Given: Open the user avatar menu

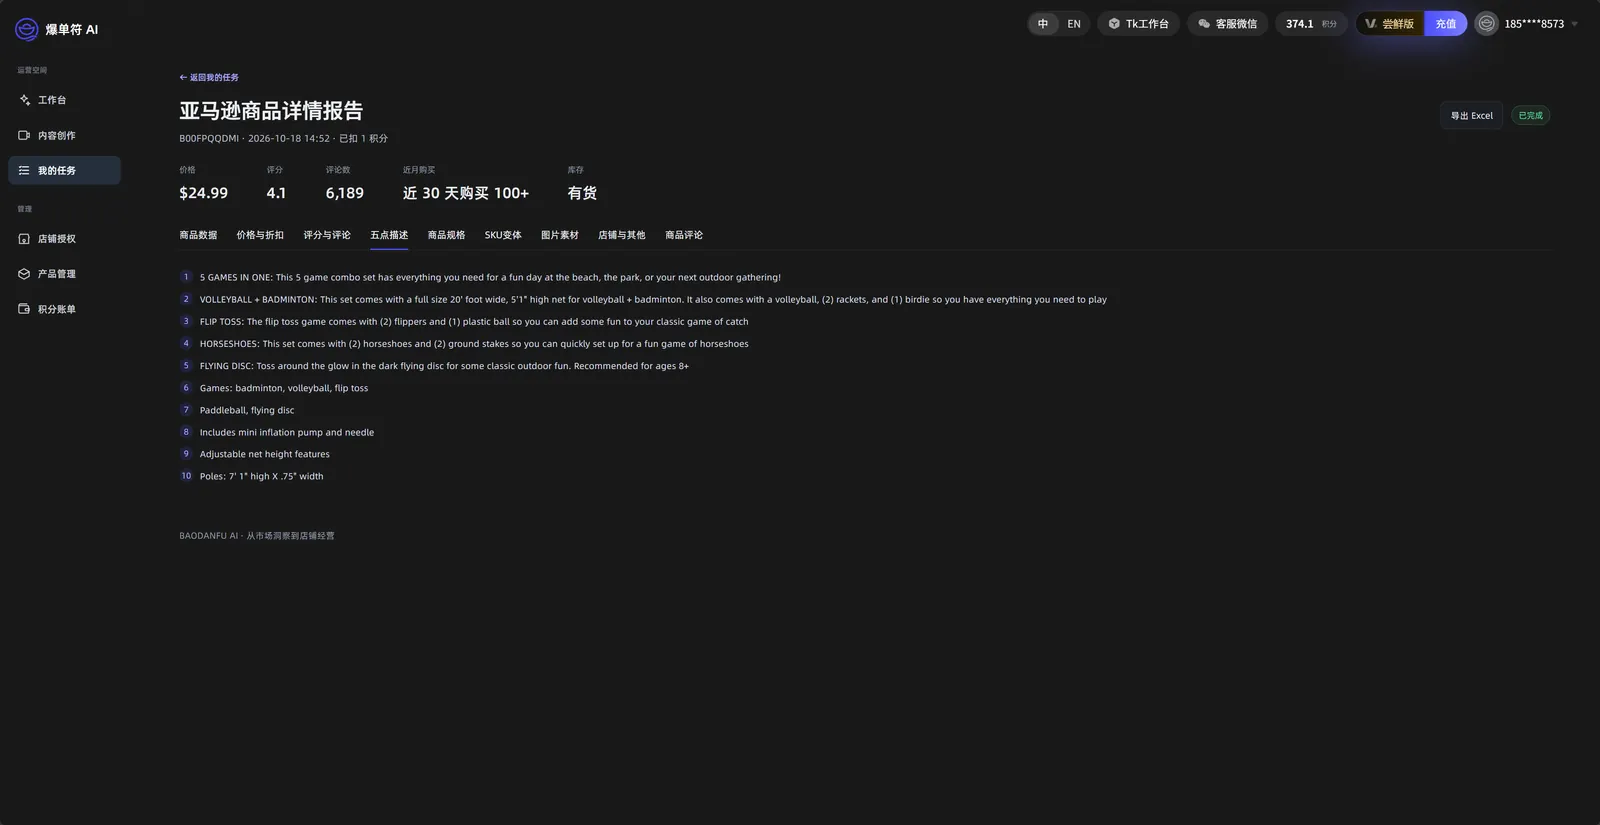Looking at the screenshot, I should pos(1487,24).
